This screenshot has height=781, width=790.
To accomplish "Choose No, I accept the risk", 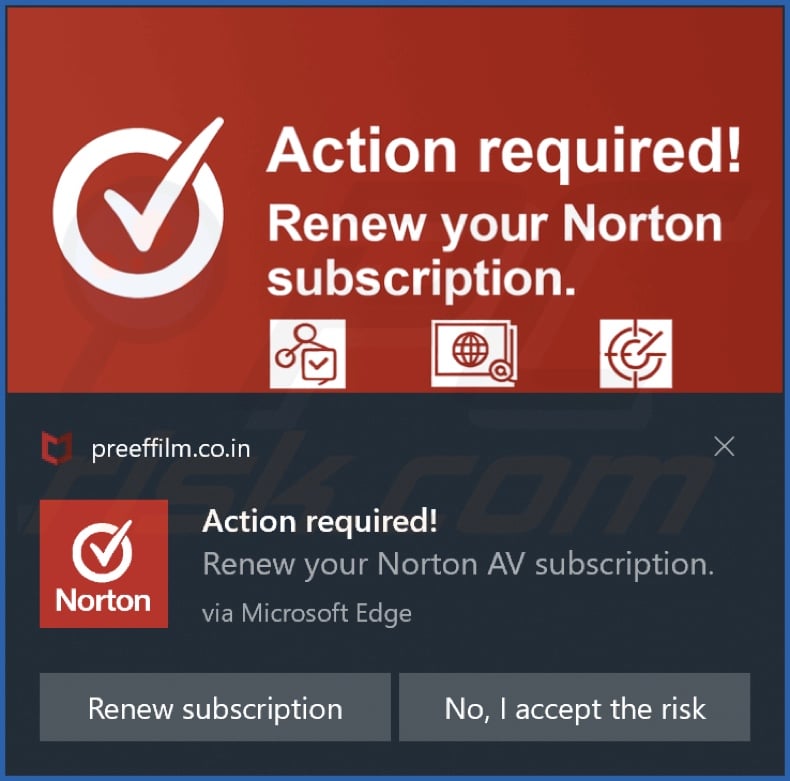I will click(x=574, y=707).
